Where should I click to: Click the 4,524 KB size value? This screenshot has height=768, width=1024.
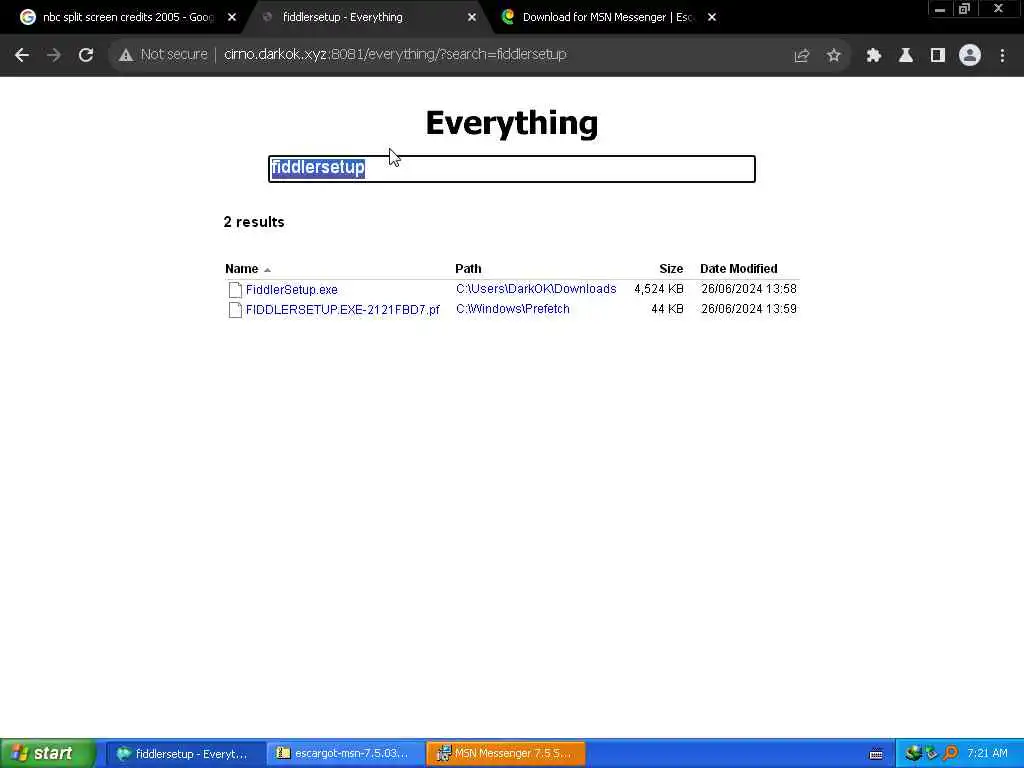click(x=659, y=289)
